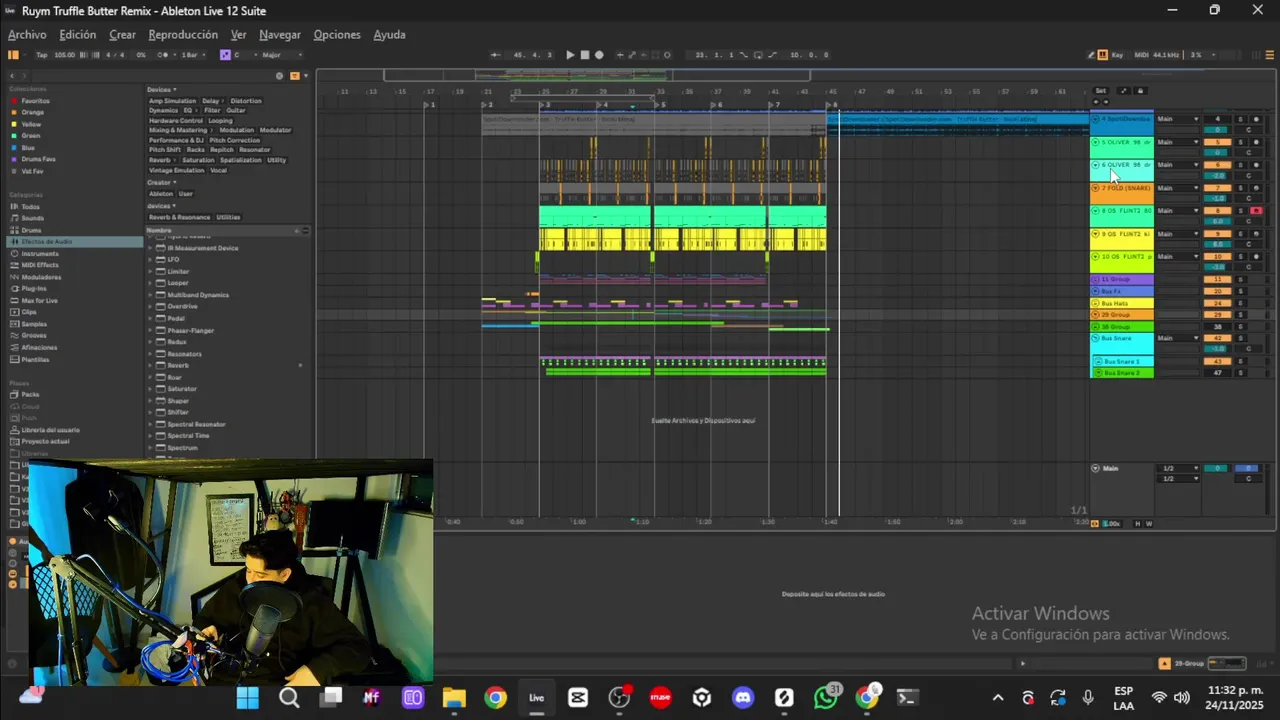Select the Drums Favs collection
1280x720 pixels.
pyautogui.click(x=38, y=159)
